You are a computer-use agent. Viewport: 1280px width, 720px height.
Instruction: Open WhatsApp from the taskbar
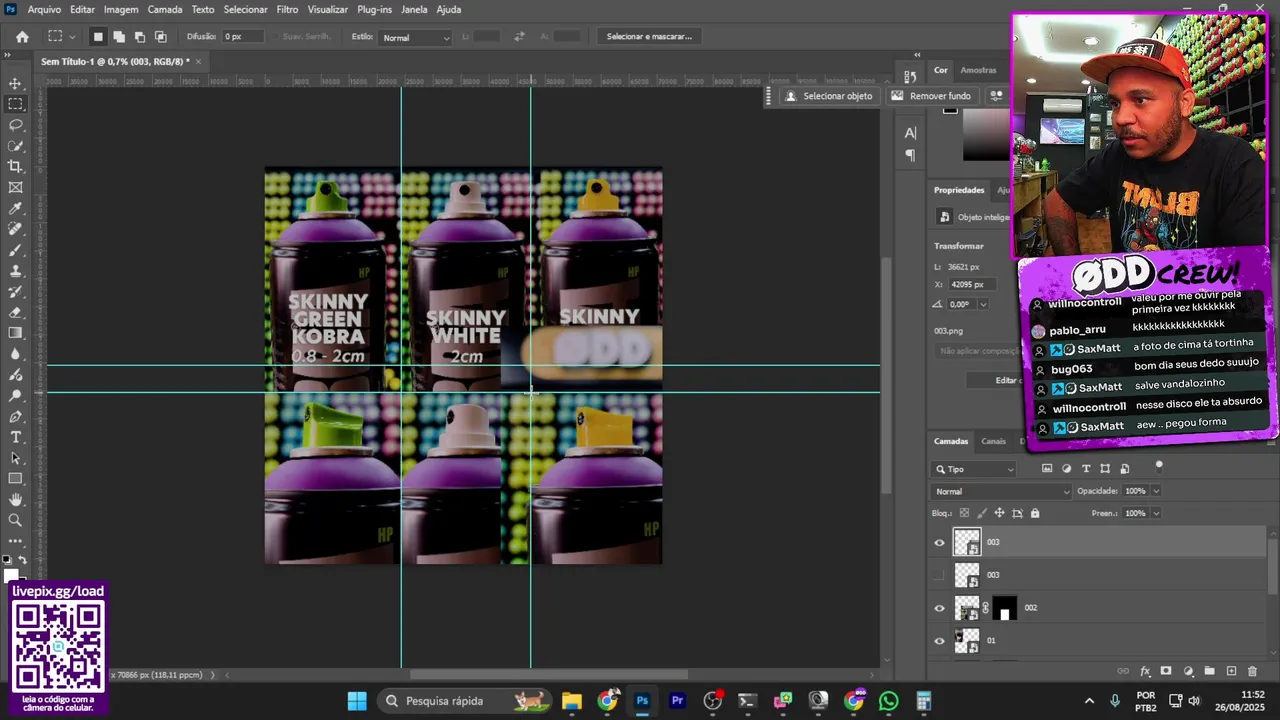pyautogui.click(x=888, y=701)
